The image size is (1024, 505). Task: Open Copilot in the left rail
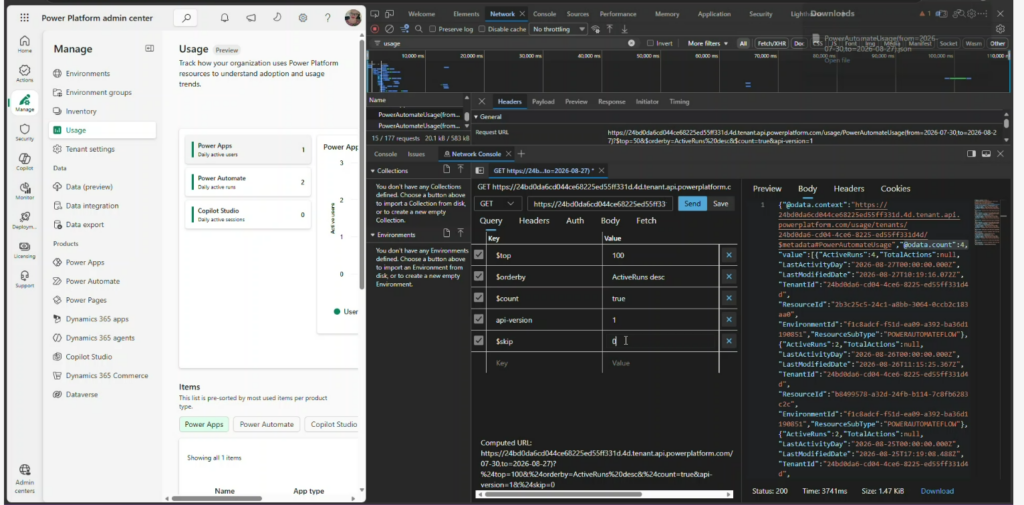pos(24,162)
